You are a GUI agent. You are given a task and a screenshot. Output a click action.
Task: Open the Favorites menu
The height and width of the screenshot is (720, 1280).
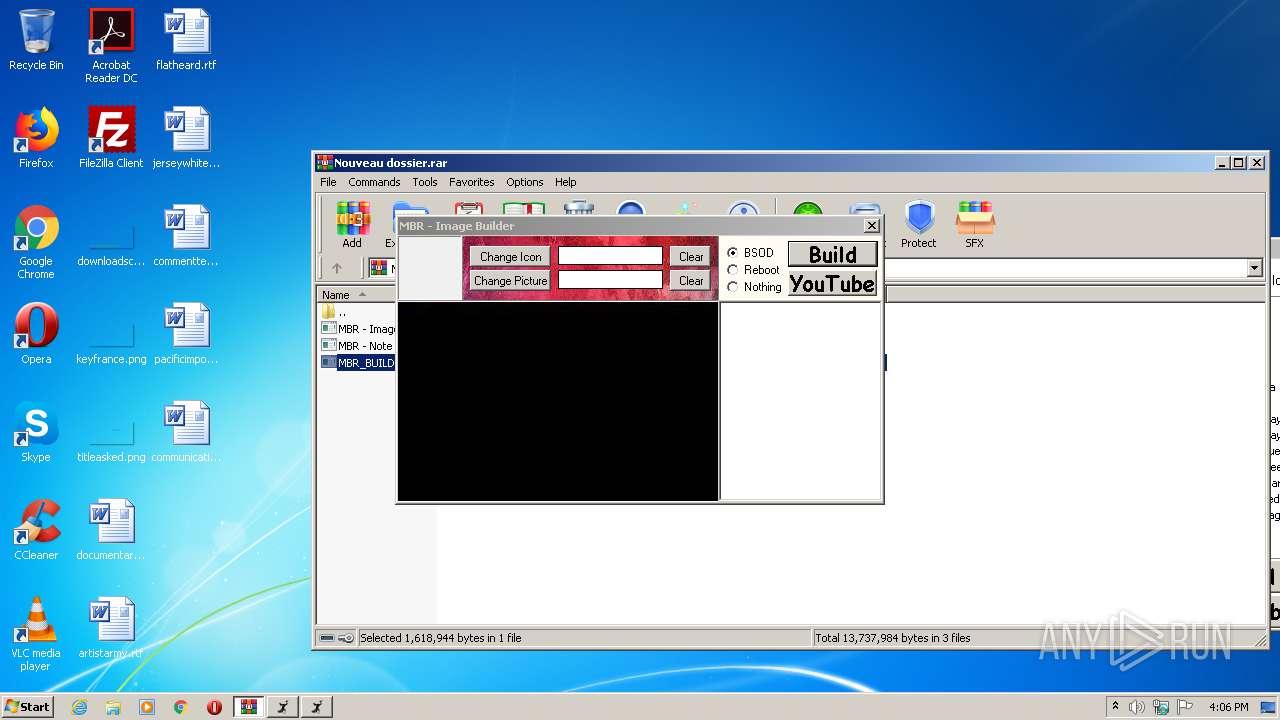[471, 182]
